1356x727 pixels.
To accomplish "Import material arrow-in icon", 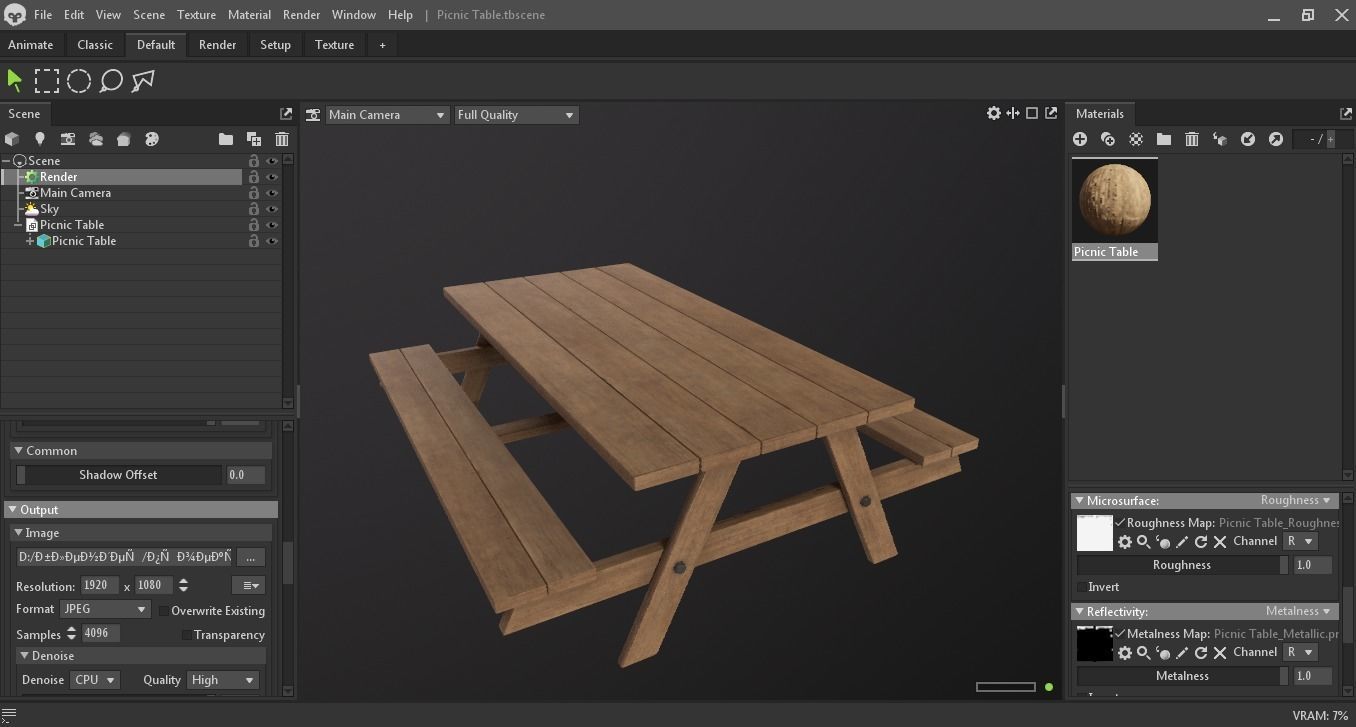I will pos(1248,139).
